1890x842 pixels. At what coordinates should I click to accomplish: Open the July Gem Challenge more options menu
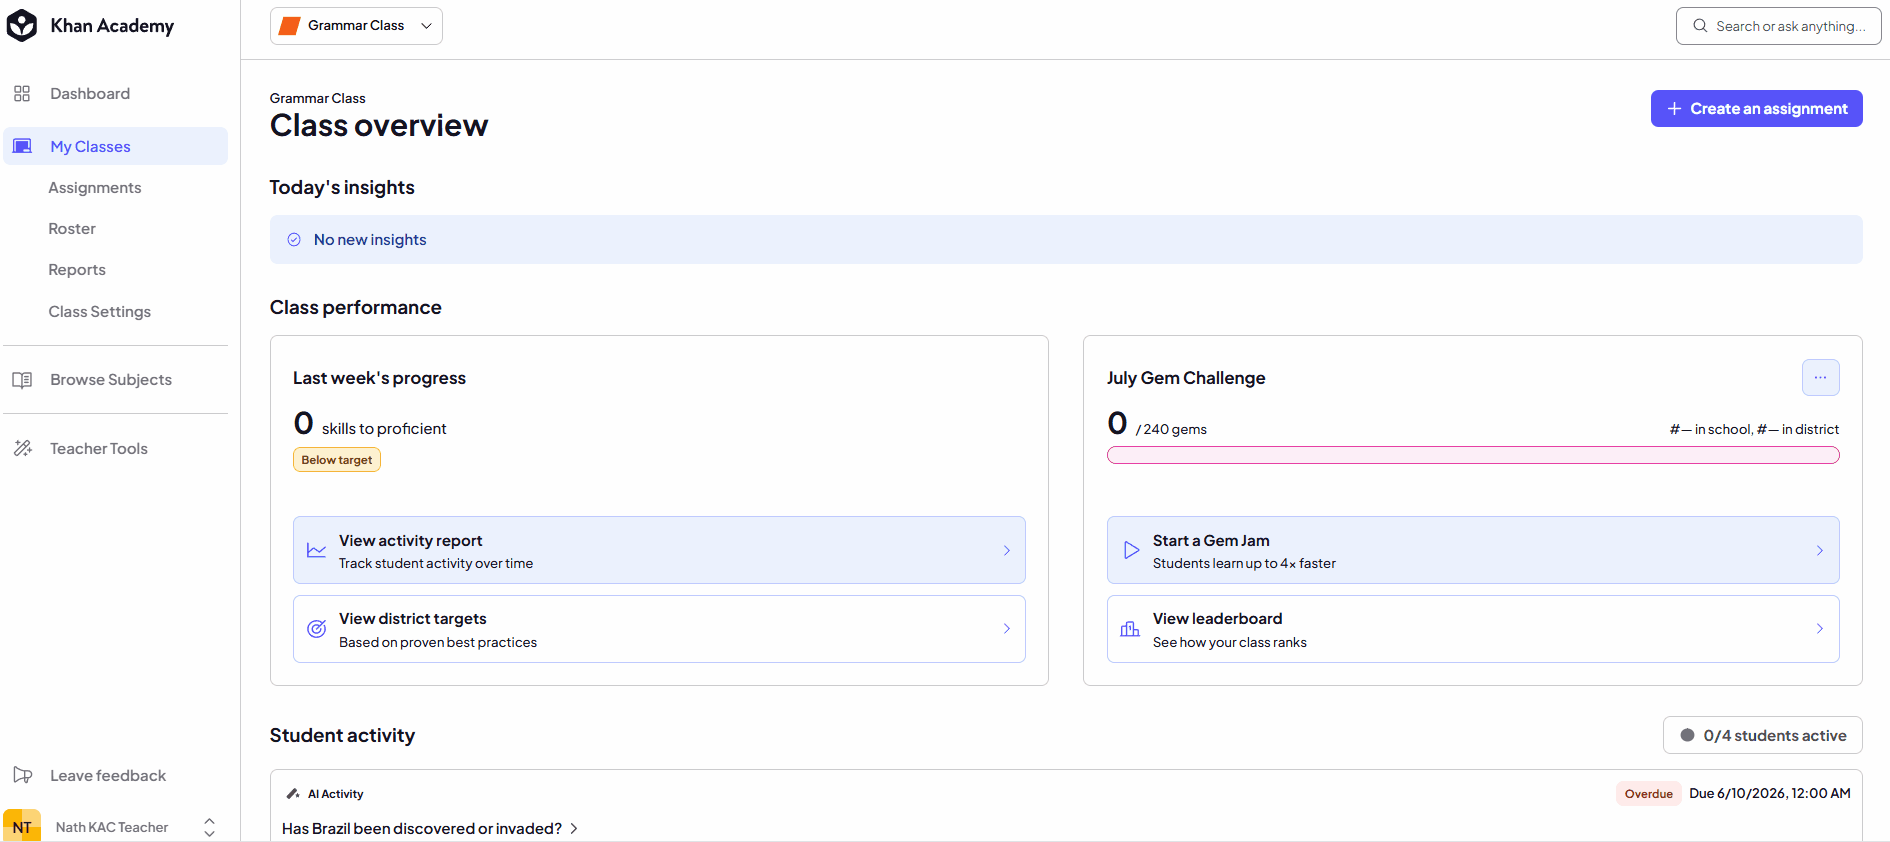(1820, 378)
